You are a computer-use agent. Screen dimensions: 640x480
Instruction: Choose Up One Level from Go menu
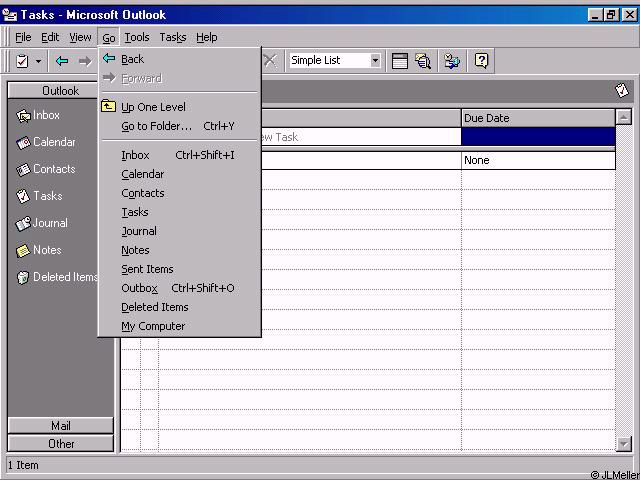pos(153,107)
